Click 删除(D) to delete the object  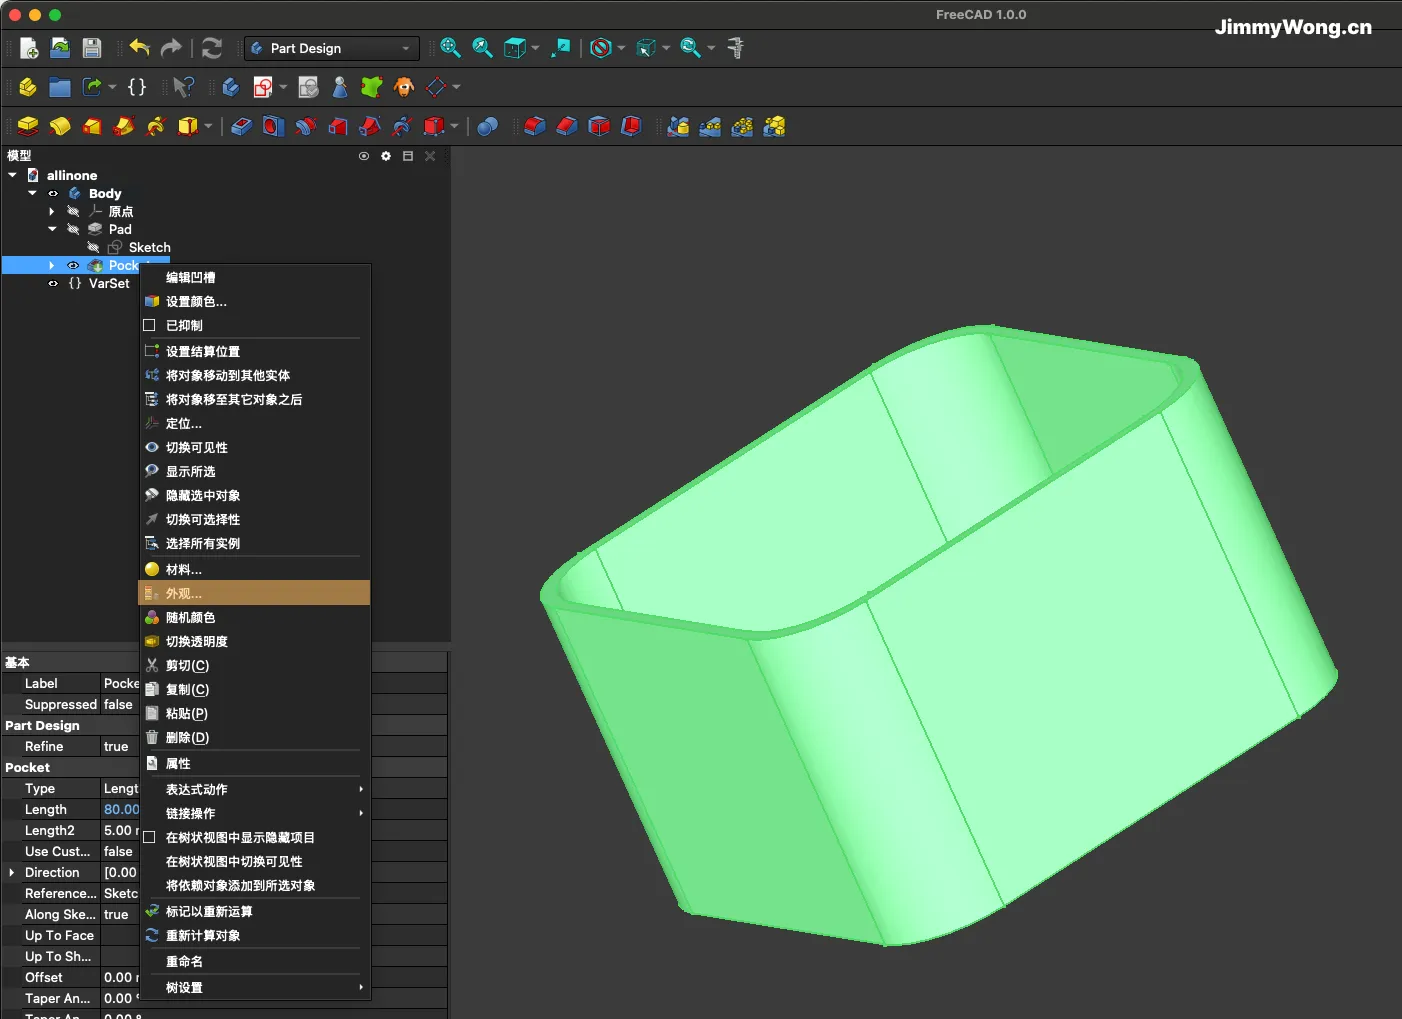click(x=187, y=738)
